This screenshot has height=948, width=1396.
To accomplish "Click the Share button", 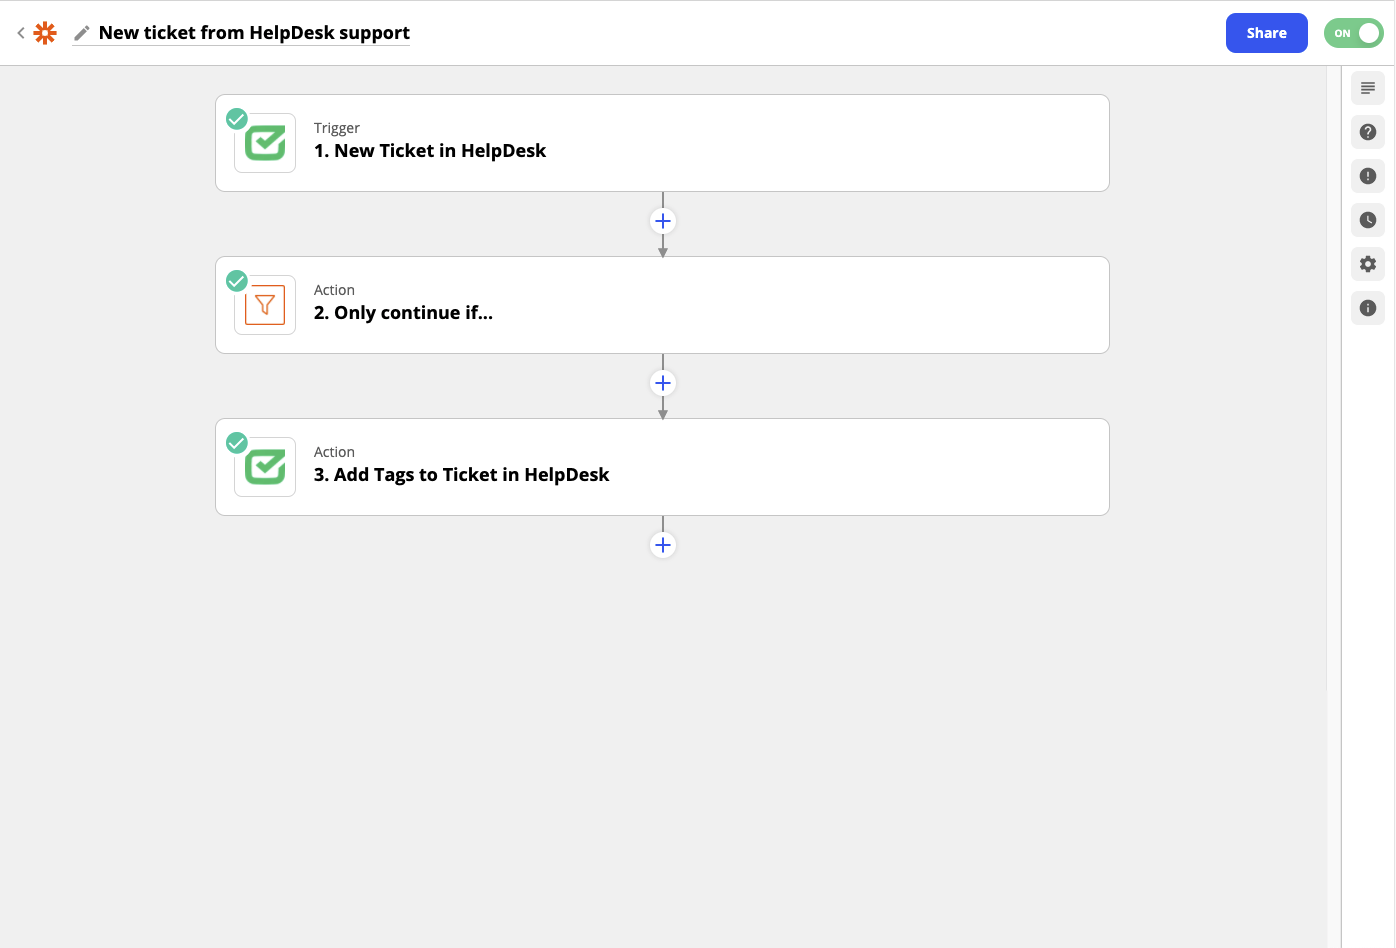I will [1267, 33].
